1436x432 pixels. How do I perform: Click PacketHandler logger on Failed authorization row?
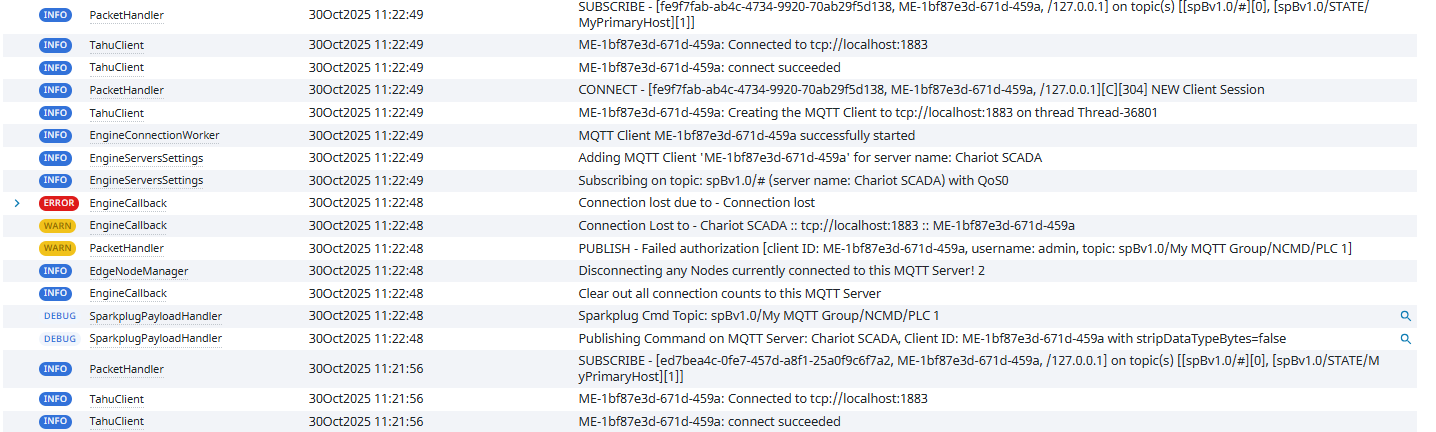pos(126,248)
